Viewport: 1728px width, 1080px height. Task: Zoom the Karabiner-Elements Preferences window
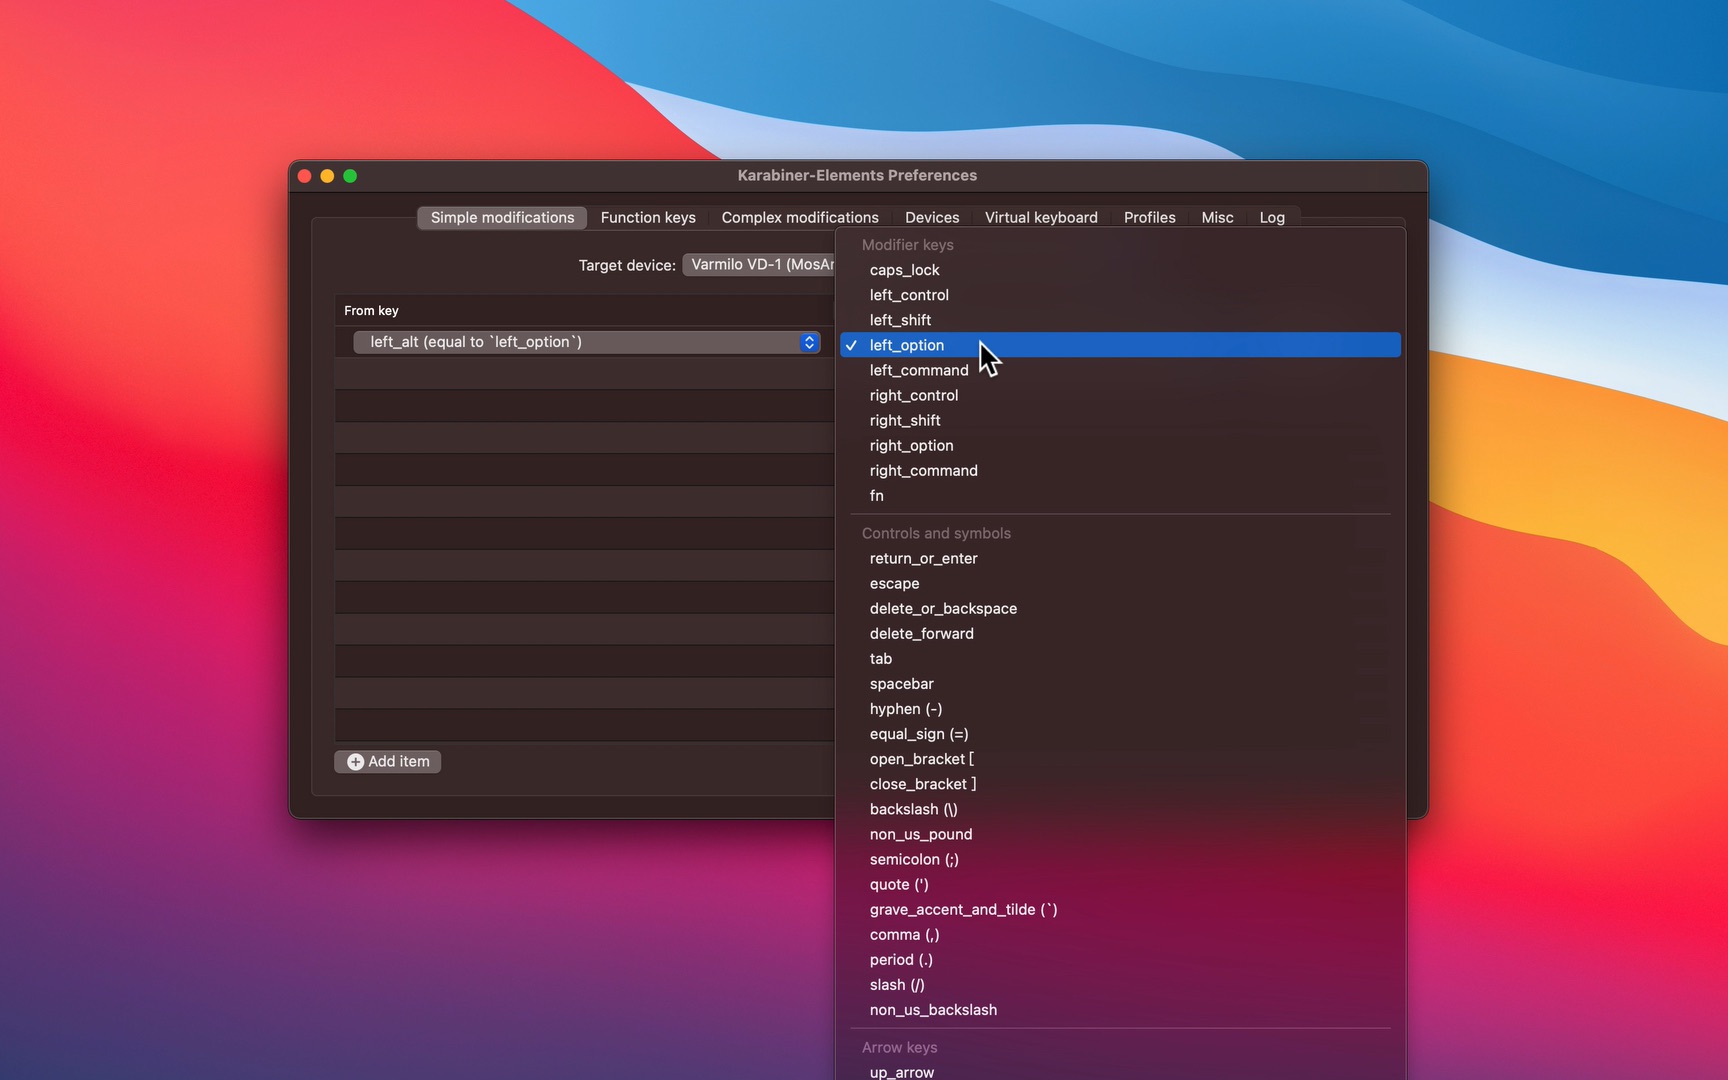(350, 176)
